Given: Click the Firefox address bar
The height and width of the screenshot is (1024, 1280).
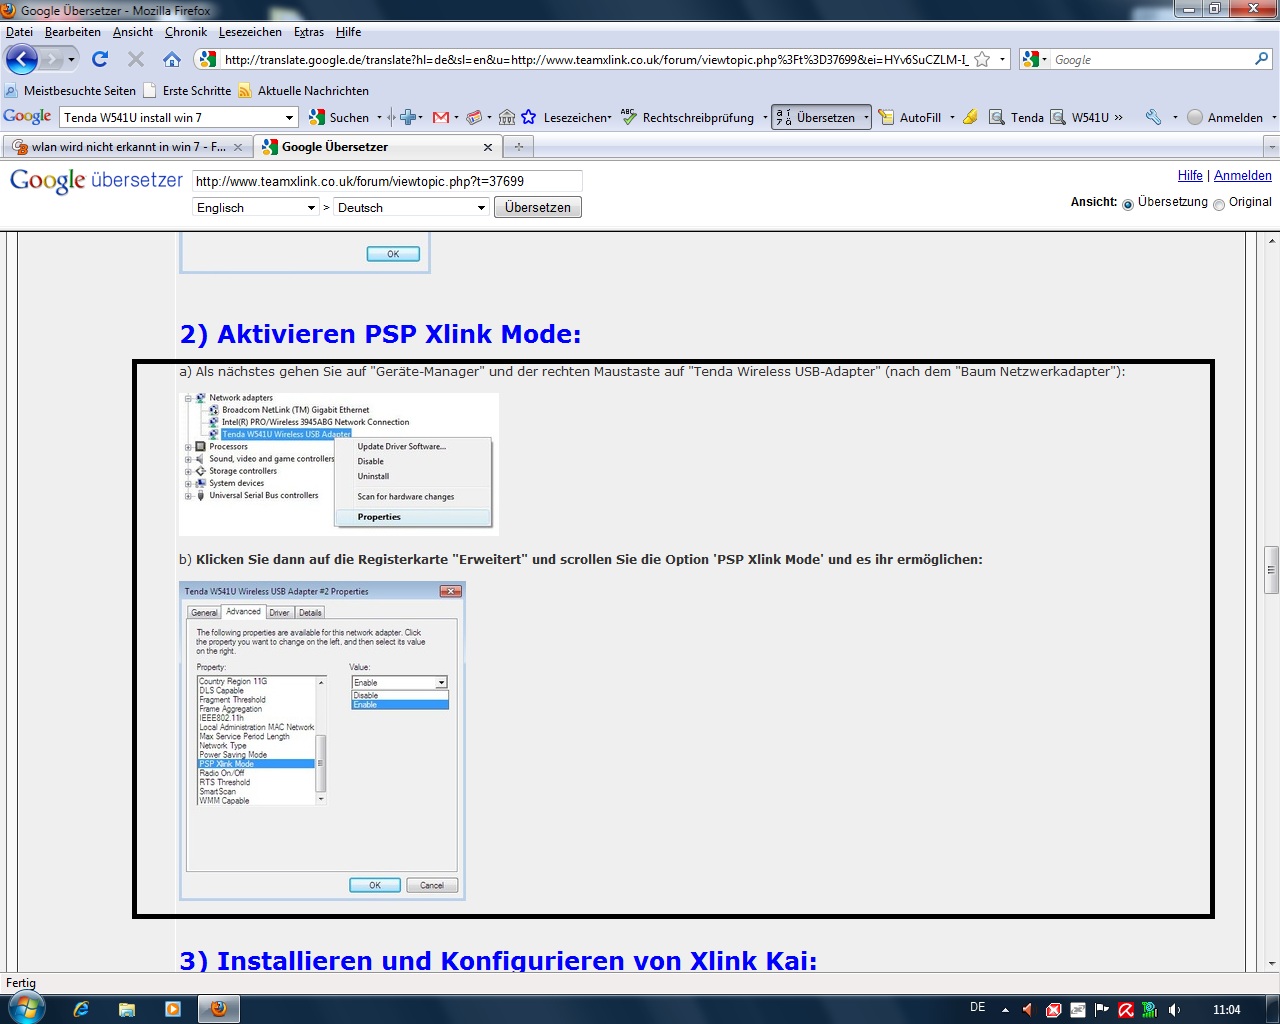Looking at the screenshot, I should (596, 59).
